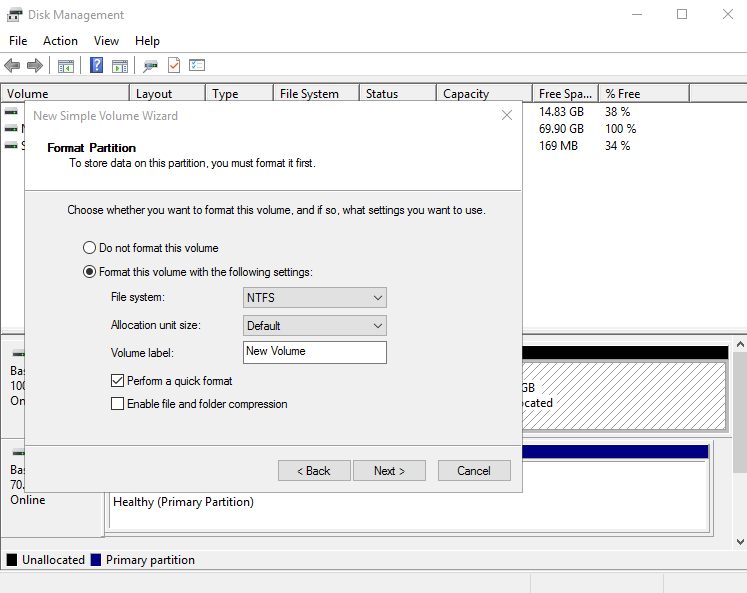Image resolution: width=747 pixels, height=593 pixels.
Task: Click the Online disk status label
Action: coord(28,500)
